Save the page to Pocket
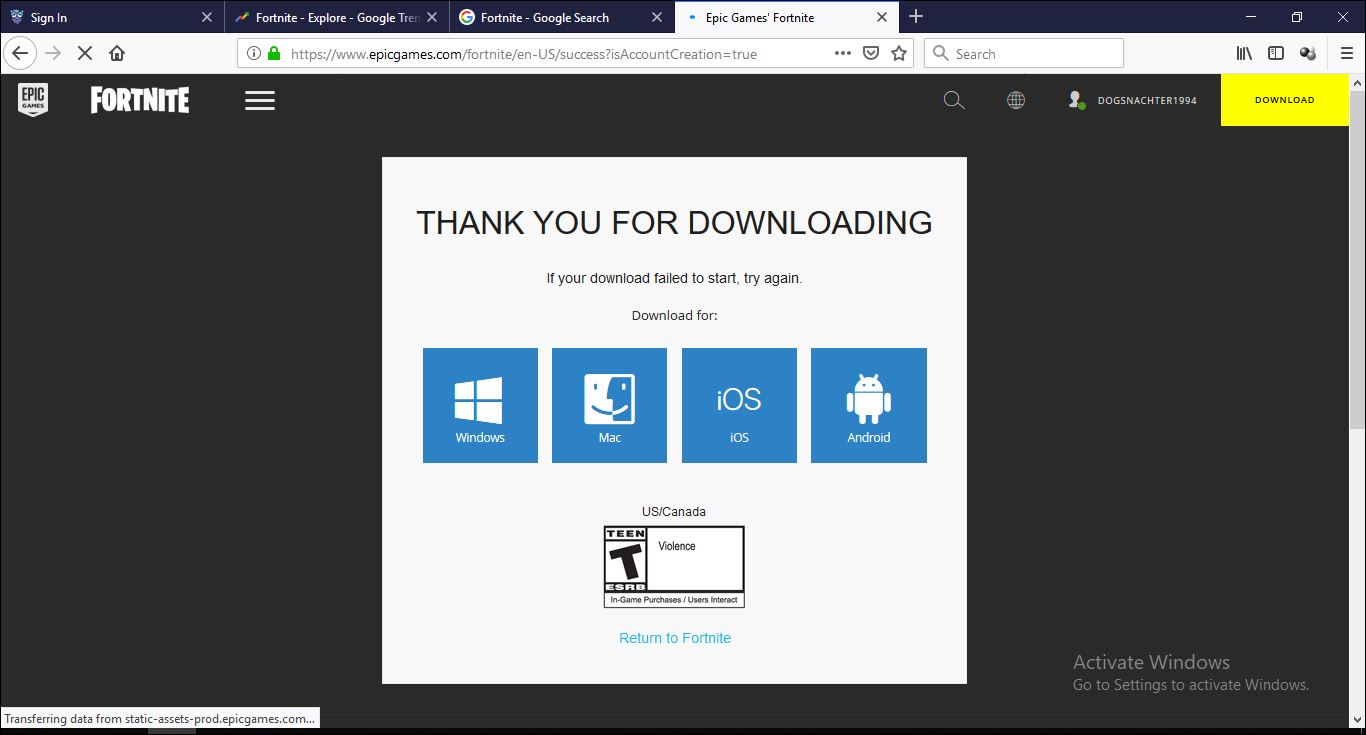This screenshot has width=1366, height=735. 871,54
